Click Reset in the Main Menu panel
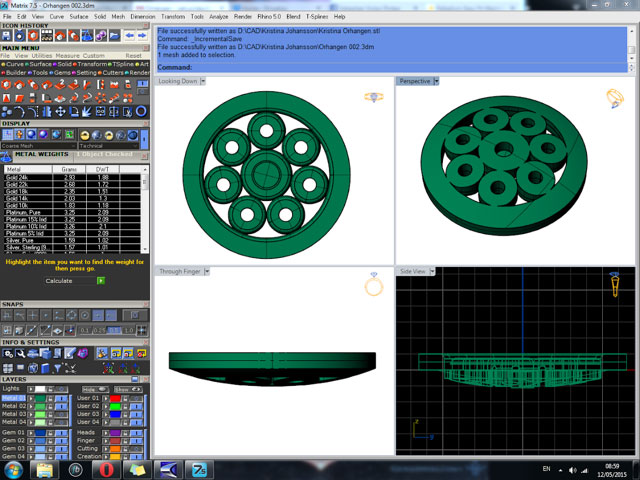 pos(133,56)
